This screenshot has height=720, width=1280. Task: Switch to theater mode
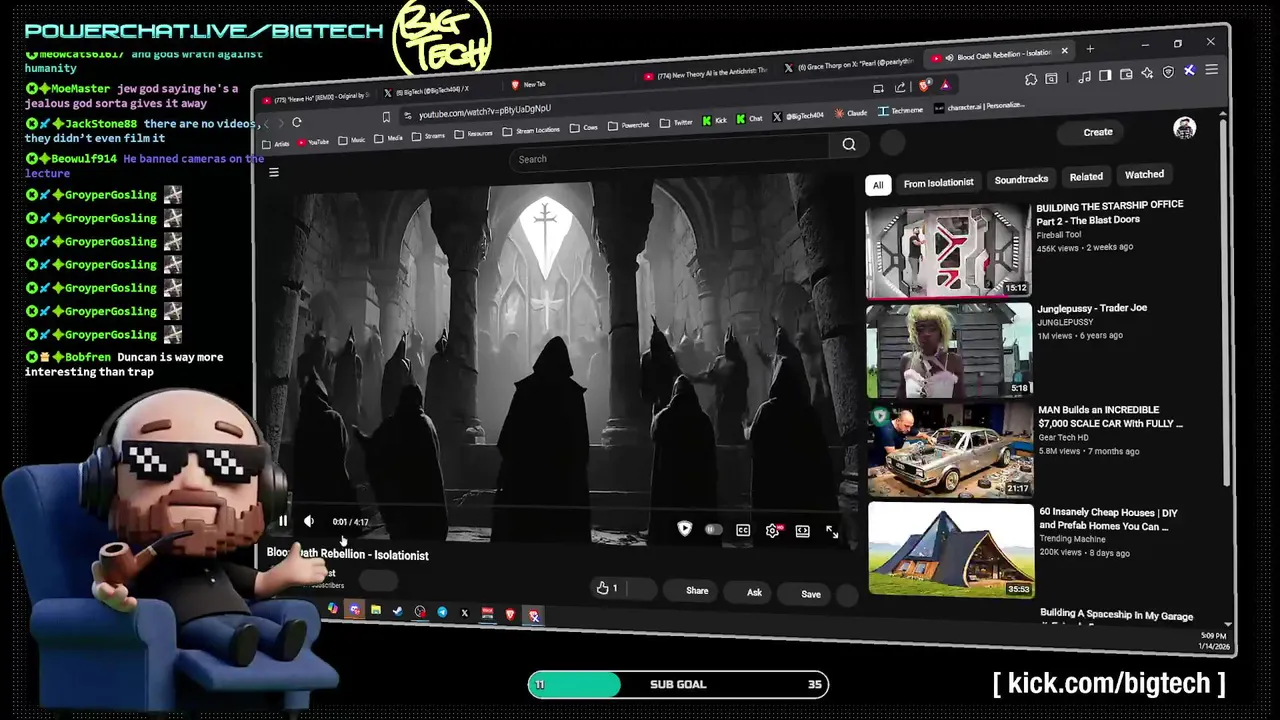click(x=802, y=531)
